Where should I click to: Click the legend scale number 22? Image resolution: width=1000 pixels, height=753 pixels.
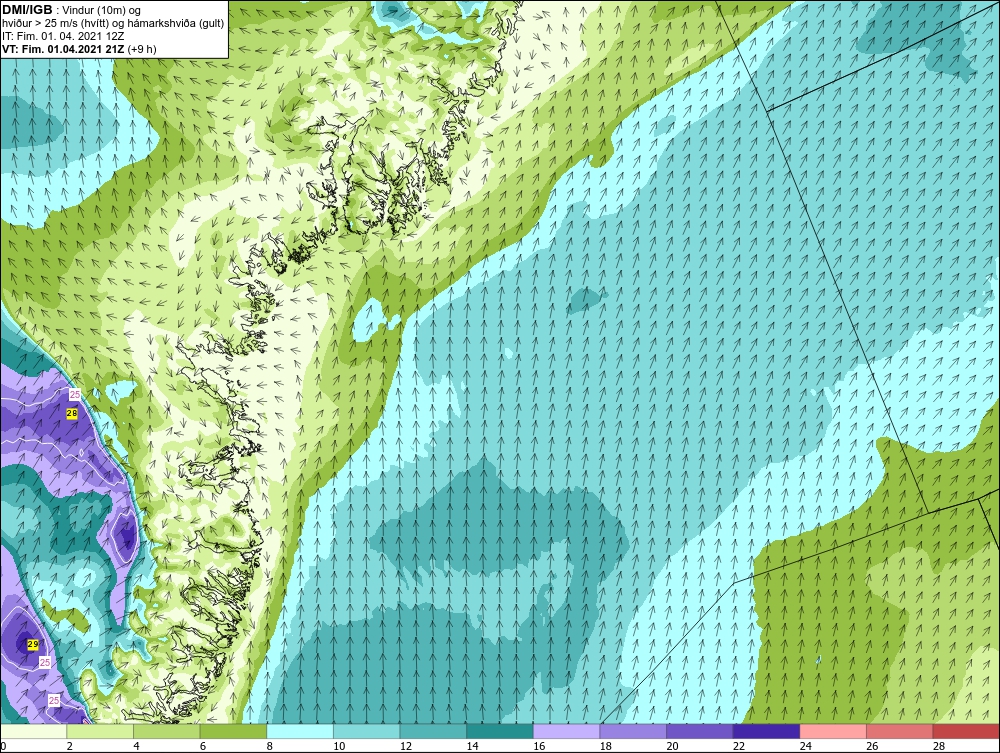739,746
